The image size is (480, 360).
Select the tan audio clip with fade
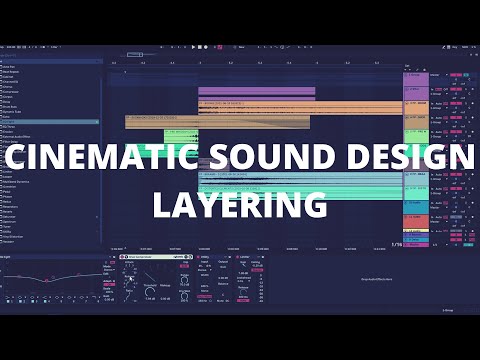(x=217, y=122)
